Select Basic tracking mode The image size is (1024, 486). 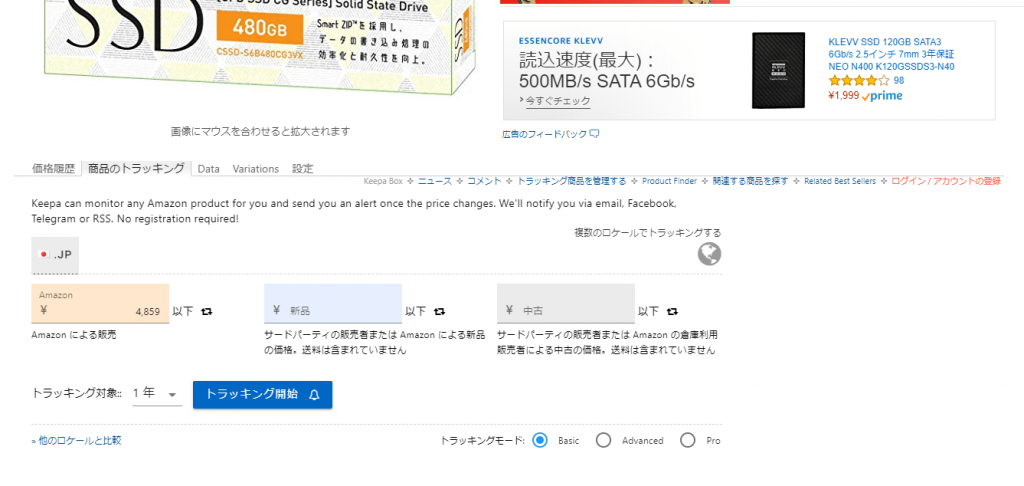coord(539,440)
